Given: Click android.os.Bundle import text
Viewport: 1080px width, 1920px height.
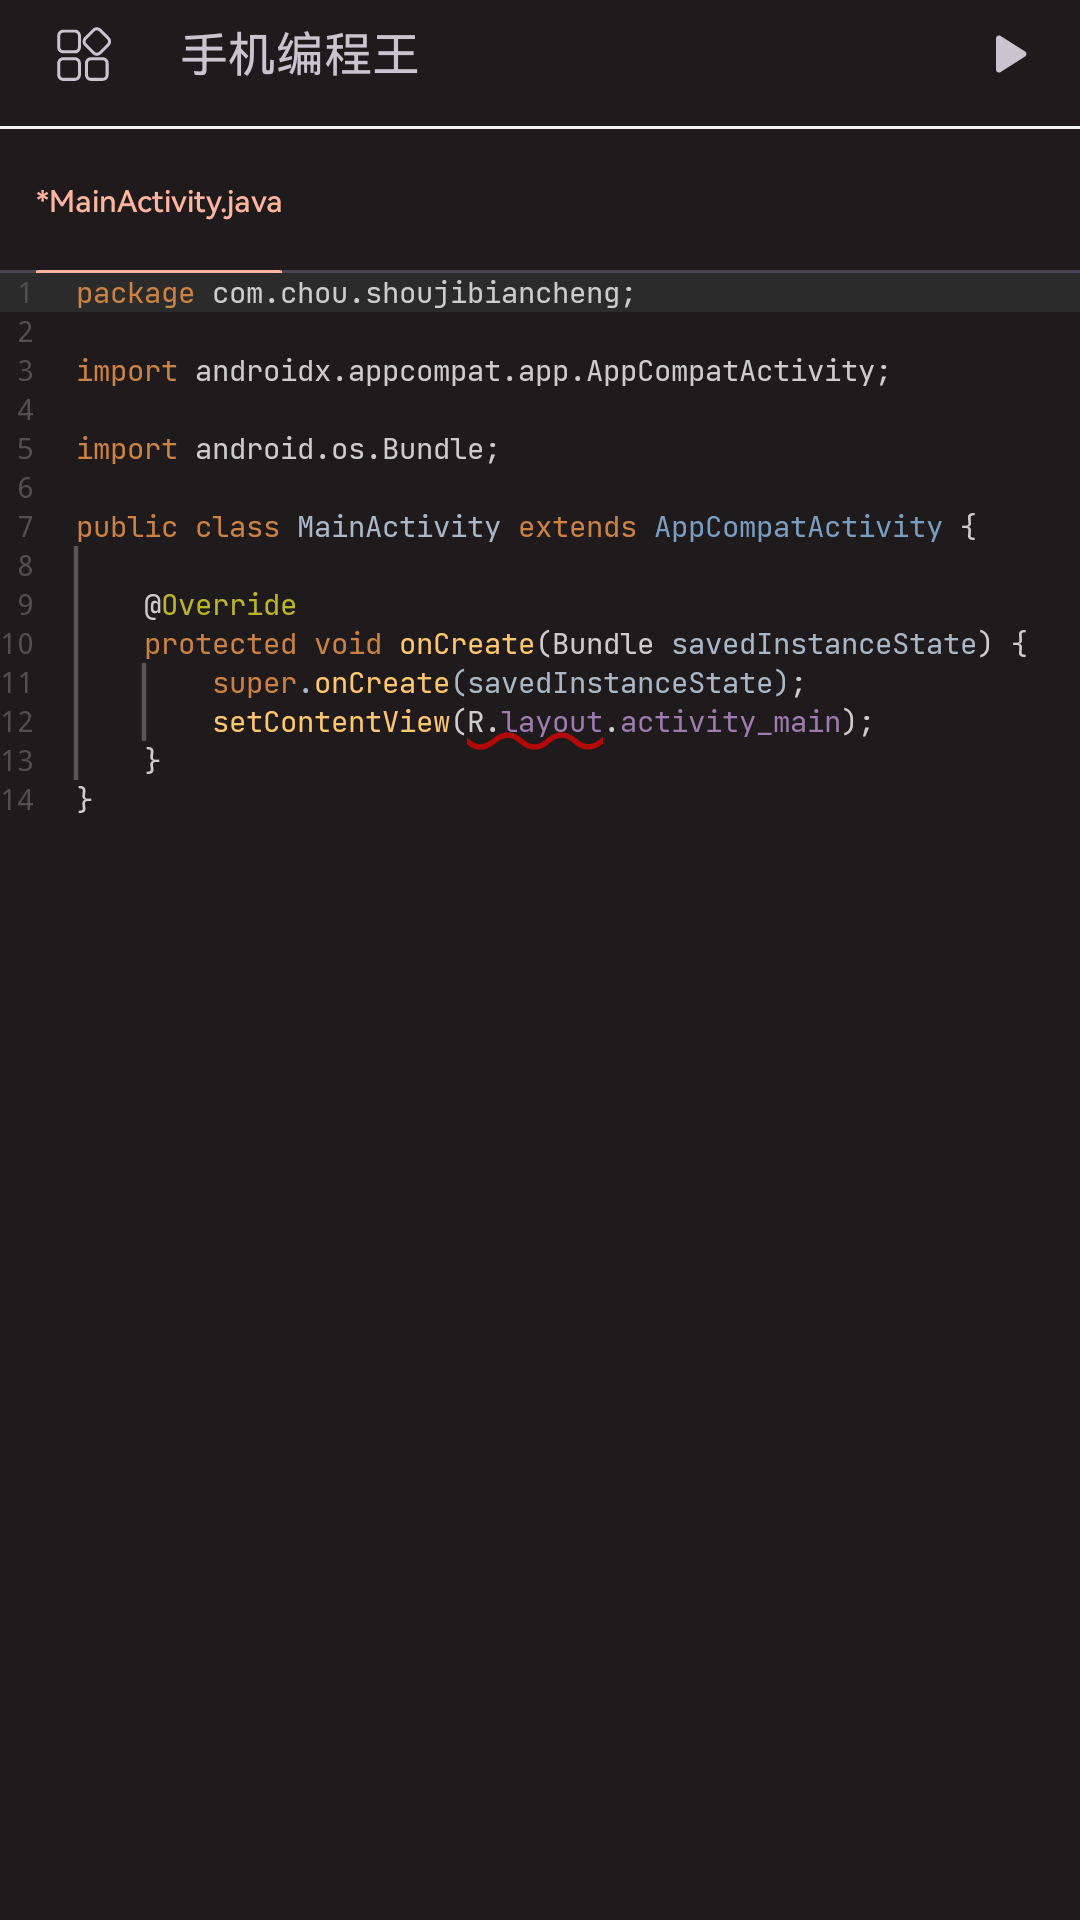Looking at the screenshot, I should (x=338, y=449).
